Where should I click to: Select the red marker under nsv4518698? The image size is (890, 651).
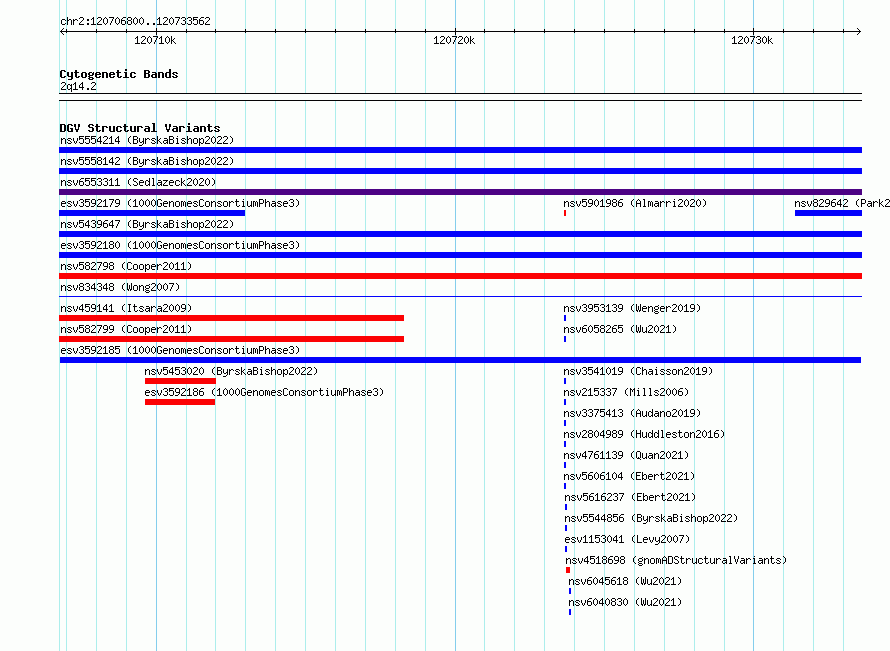pyautogui.click(x=568, y=570)
